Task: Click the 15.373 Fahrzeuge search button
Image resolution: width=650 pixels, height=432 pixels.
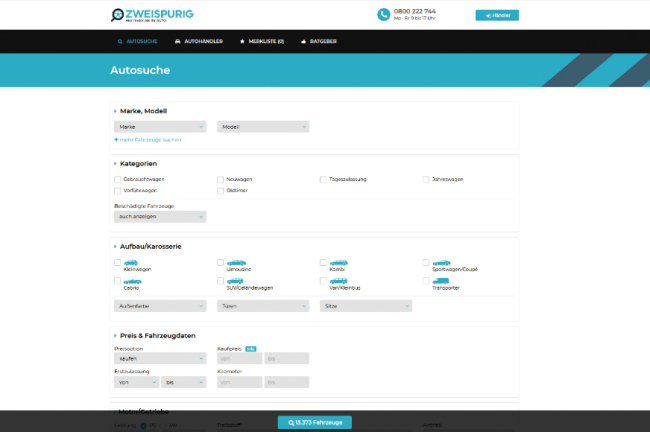Action: (314, 422)
